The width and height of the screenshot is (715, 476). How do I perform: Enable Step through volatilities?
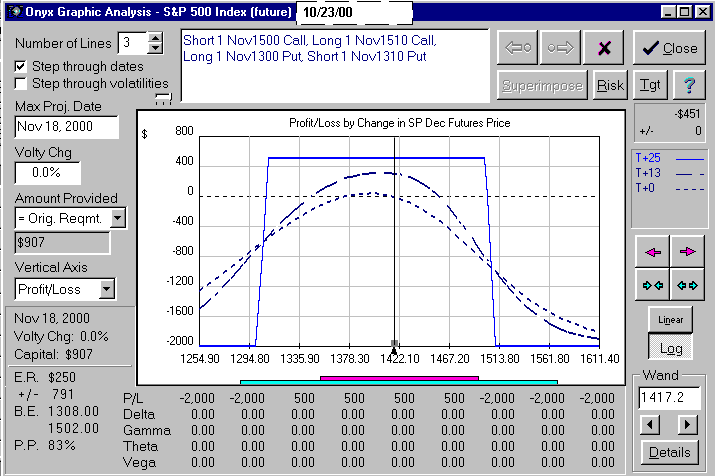pyautogui.click(x=21, y=84)
